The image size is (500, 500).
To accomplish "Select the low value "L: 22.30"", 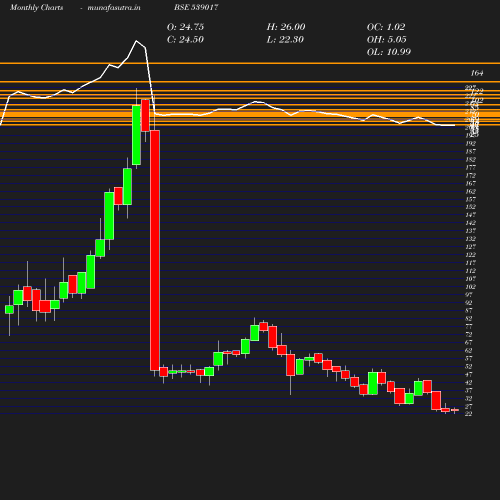I will pyautogui.click(x=285, y=40).
